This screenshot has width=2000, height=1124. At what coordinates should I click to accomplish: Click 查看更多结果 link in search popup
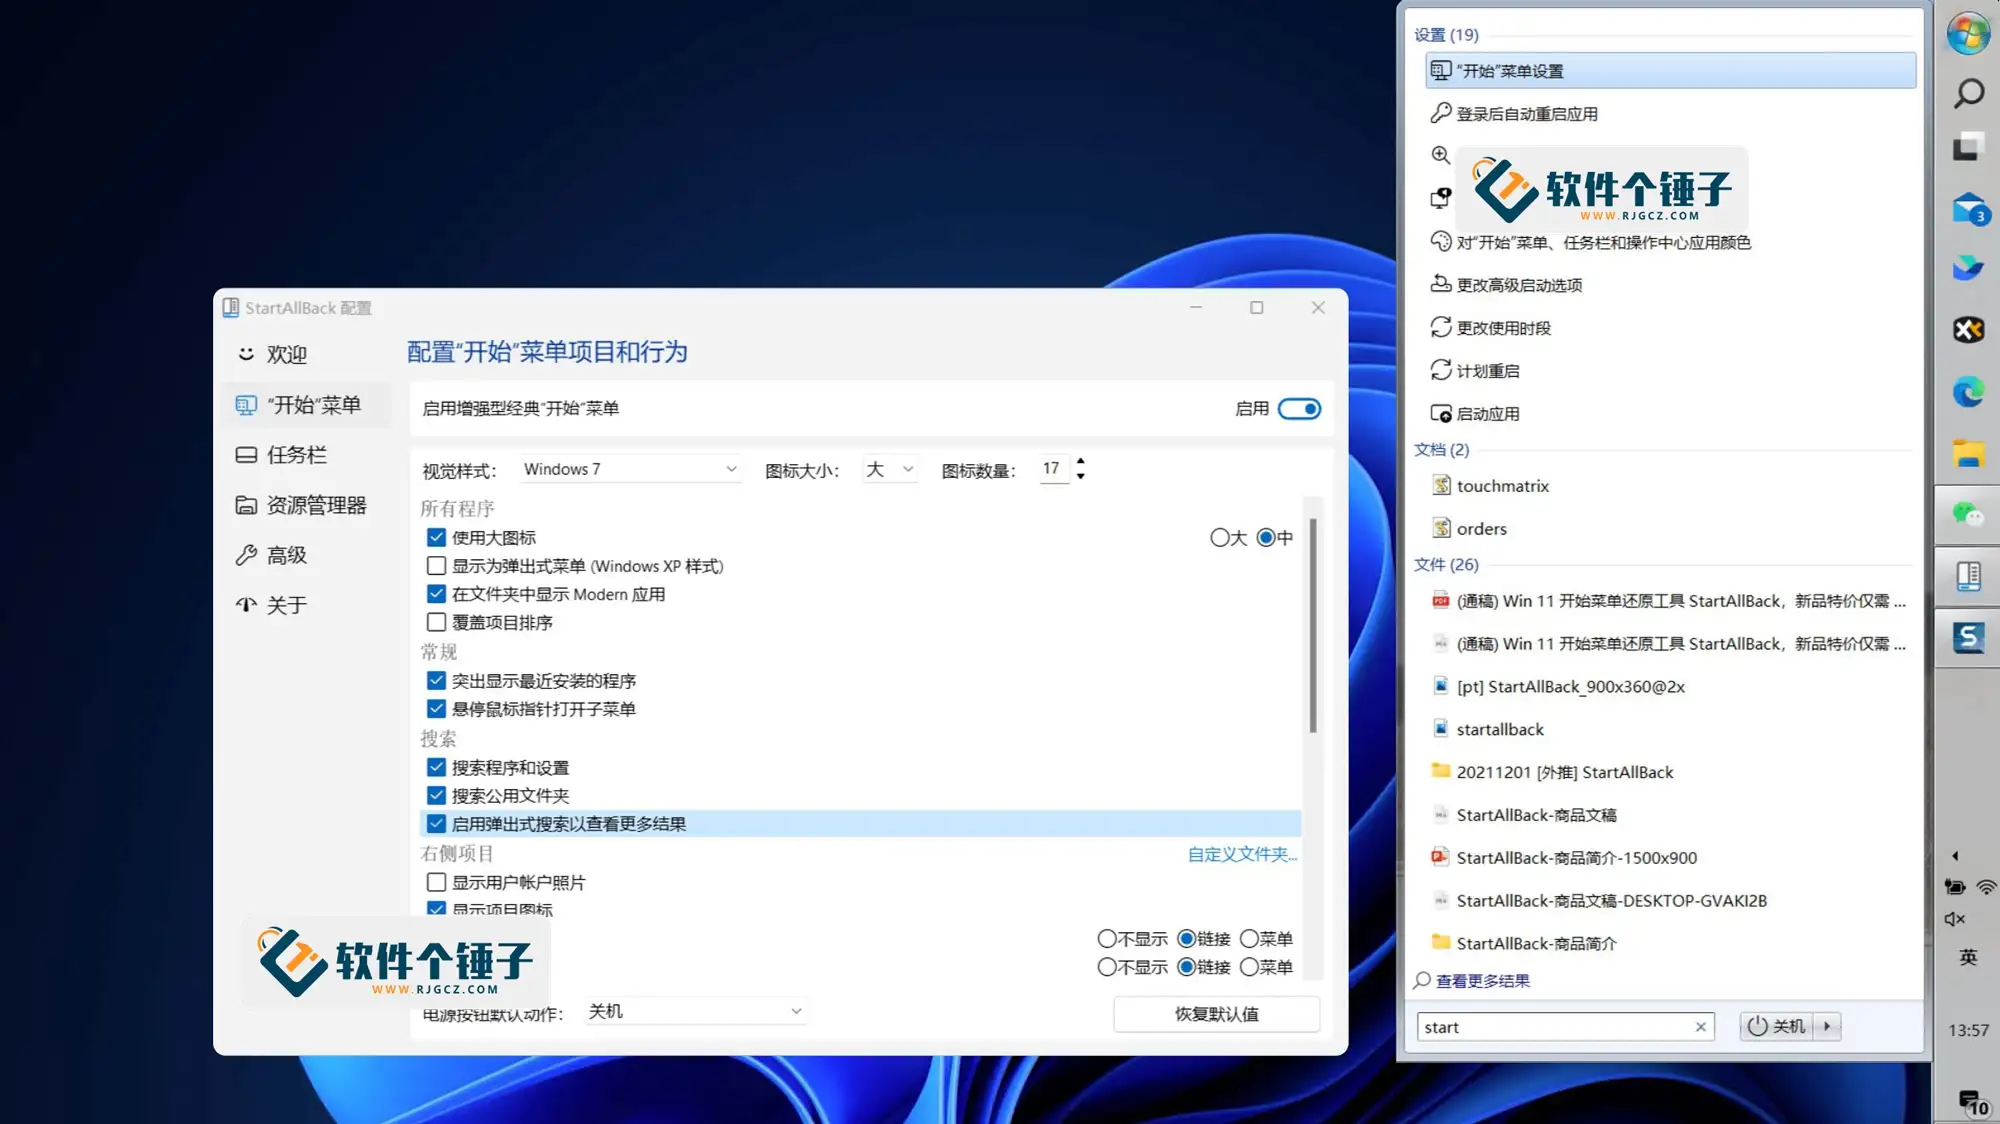point(1482,981)
